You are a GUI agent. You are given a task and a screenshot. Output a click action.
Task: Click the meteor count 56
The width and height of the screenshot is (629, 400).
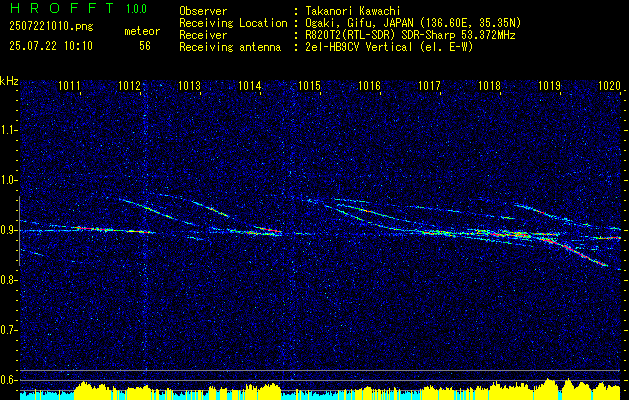point(145,46)
